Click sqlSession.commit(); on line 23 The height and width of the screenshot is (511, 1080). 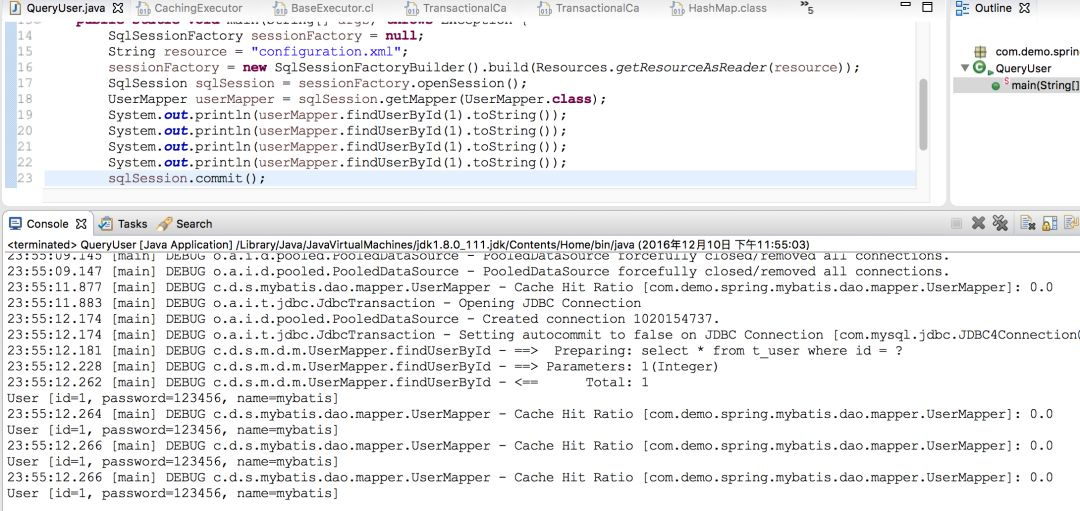187,178
